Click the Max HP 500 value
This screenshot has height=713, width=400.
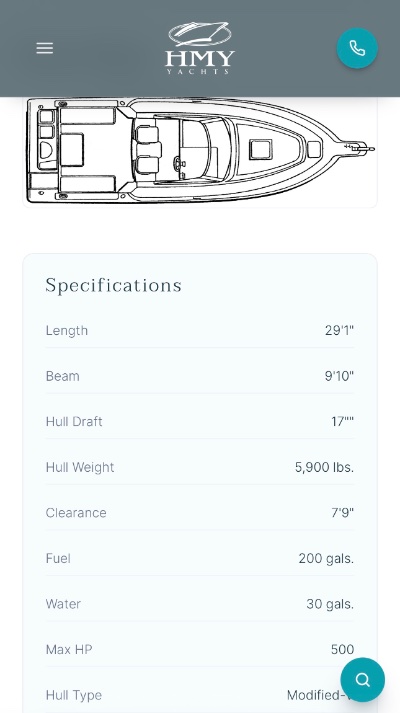(342, 649)
